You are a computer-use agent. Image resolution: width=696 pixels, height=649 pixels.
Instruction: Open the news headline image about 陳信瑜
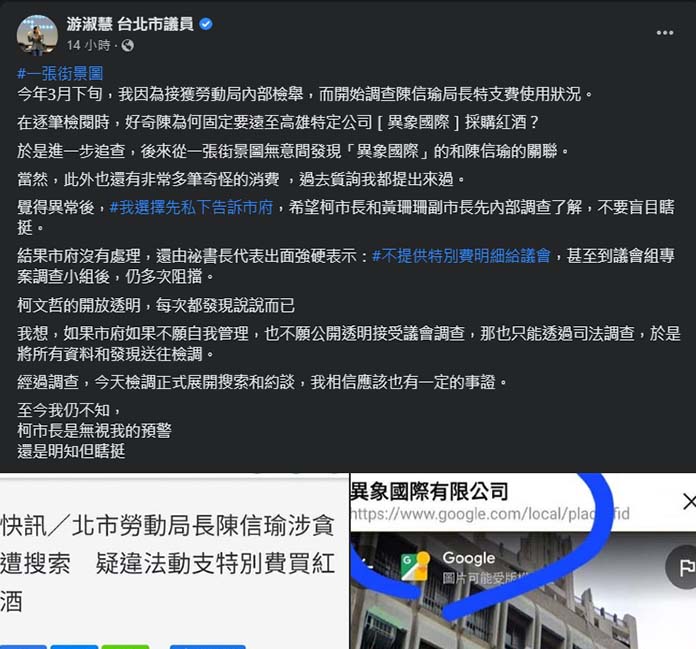tap(174, 561)
